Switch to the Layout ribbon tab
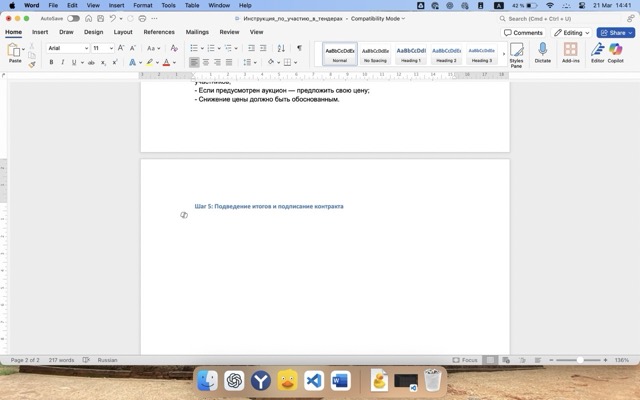This screenshot has height=400, width=640. coord(123,32)
